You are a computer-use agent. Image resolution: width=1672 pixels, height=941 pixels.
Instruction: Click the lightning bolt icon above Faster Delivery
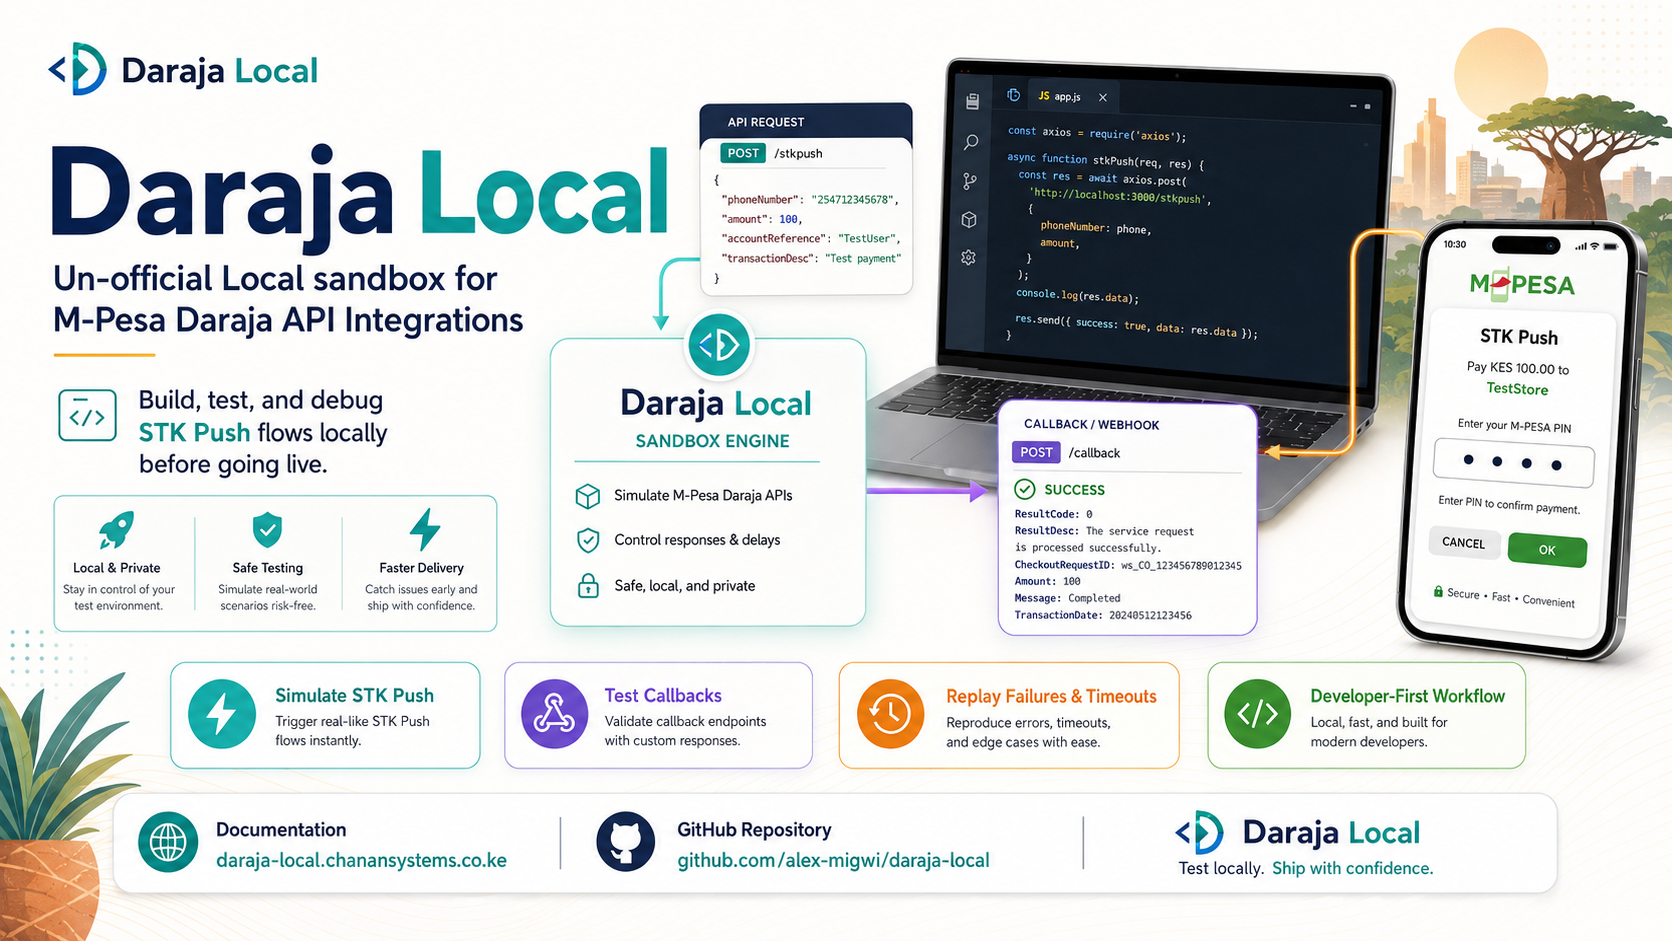424,529
